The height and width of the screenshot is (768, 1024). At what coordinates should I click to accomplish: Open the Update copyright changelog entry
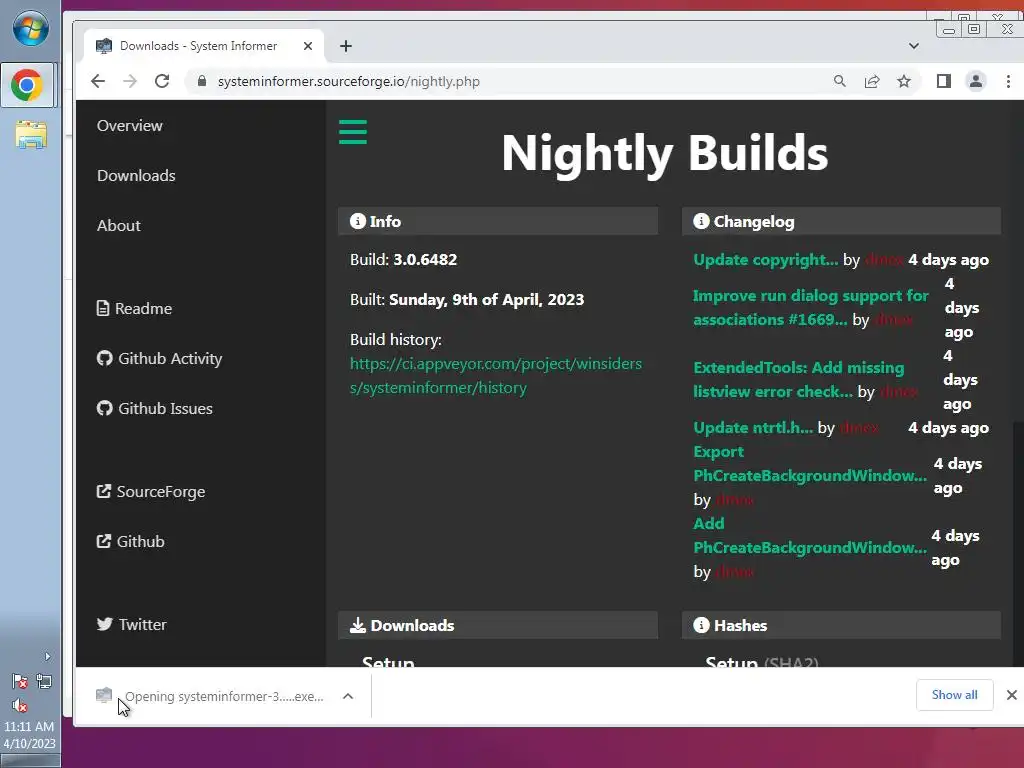click(765, 260)
